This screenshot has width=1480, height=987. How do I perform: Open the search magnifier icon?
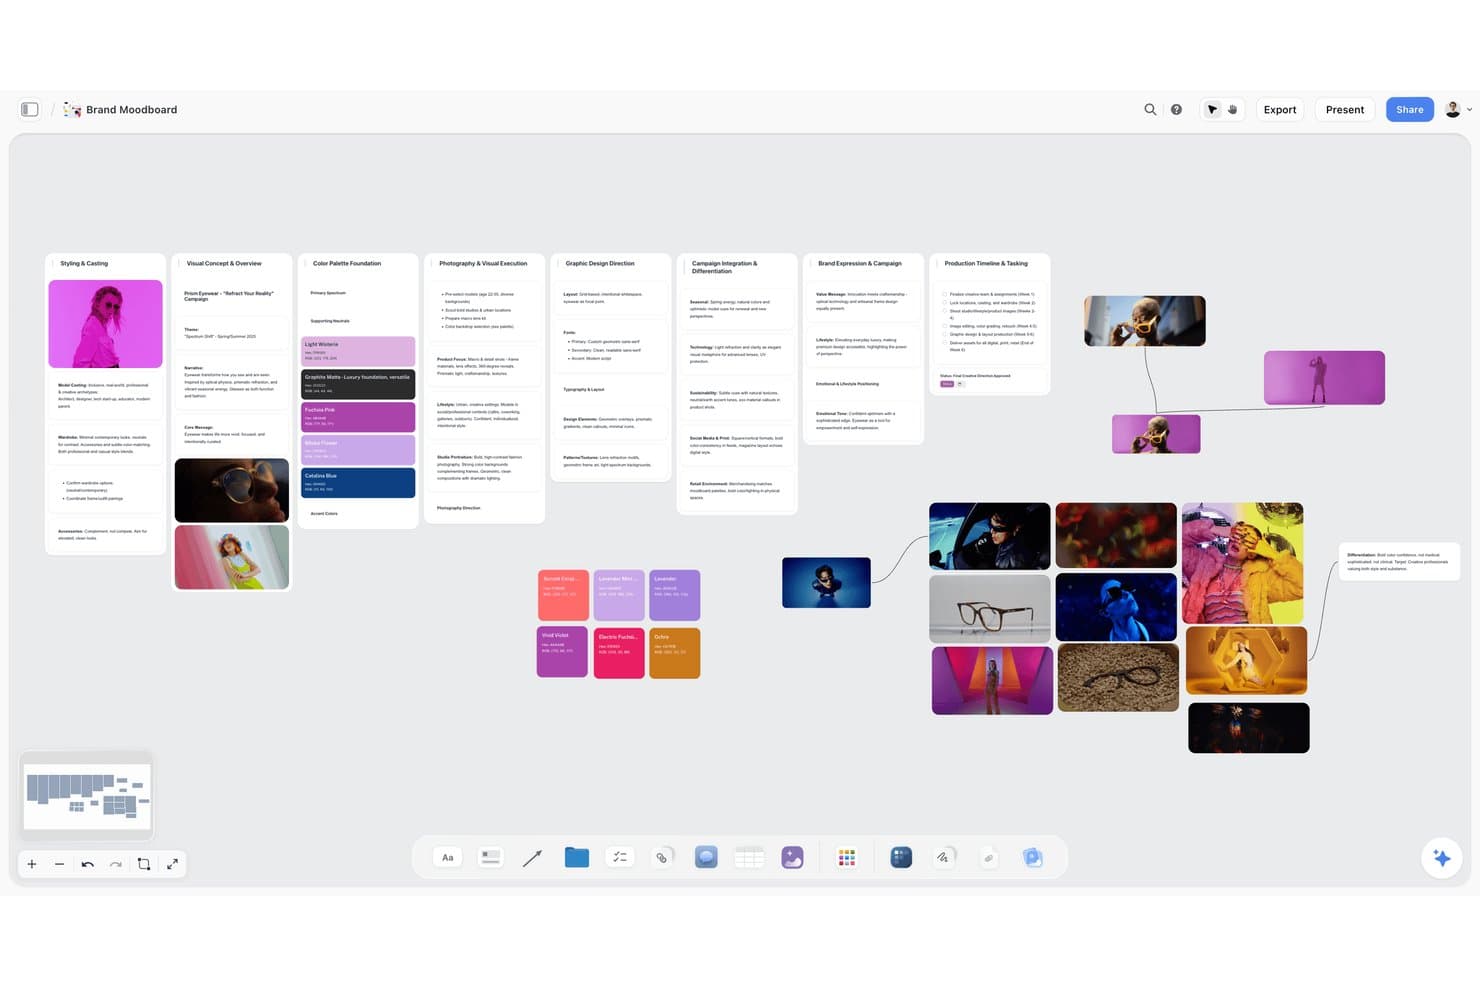pos(1150,110)
